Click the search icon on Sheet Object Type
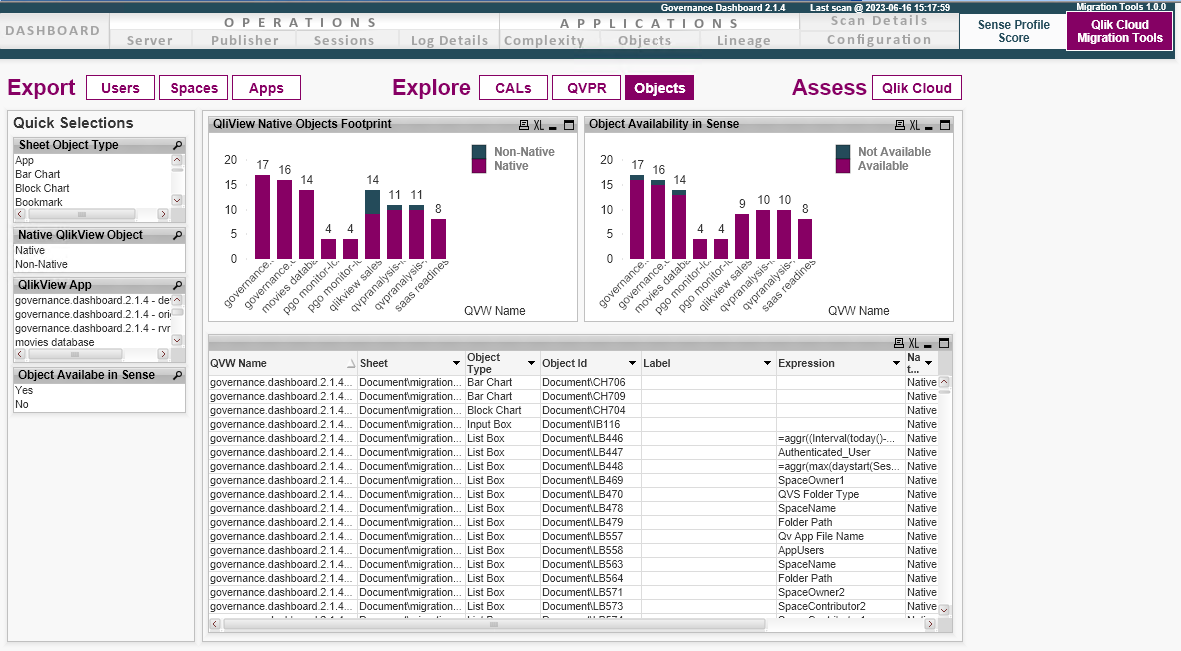The height and width of the screenshot is (651, 1181). point(176,144)
